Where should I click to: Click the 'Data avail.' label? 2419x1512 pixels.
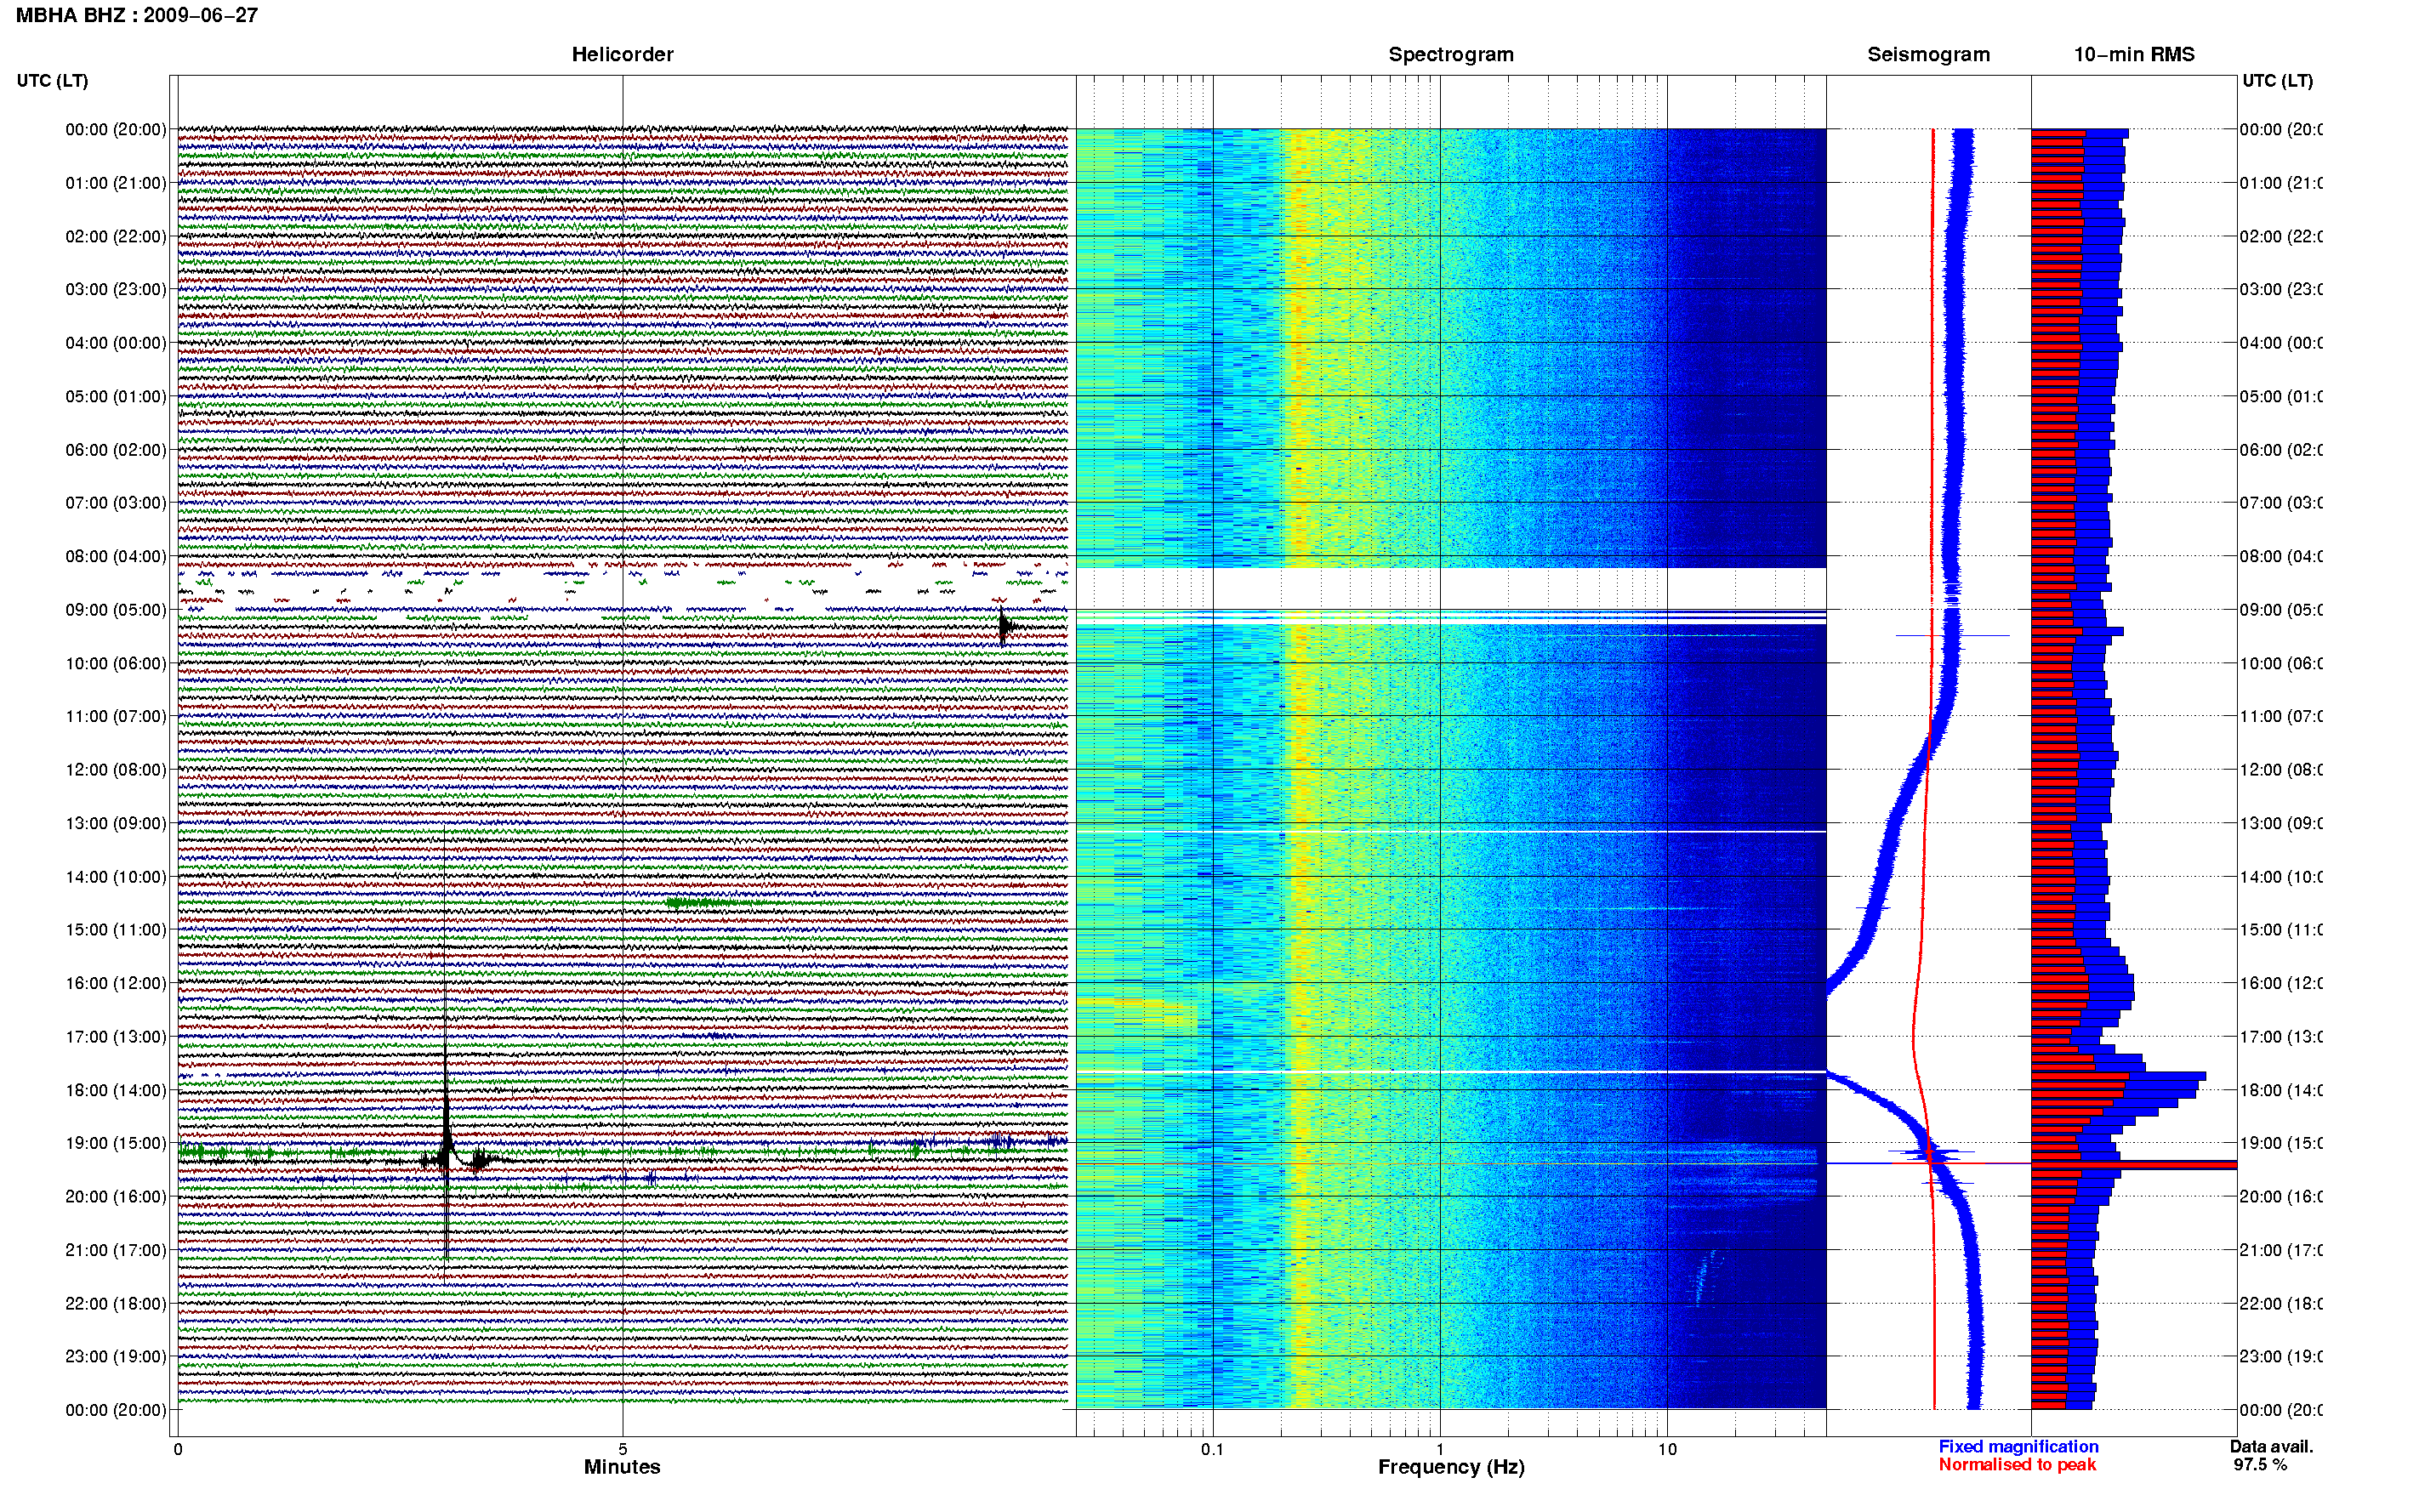pos(2271,1446)
